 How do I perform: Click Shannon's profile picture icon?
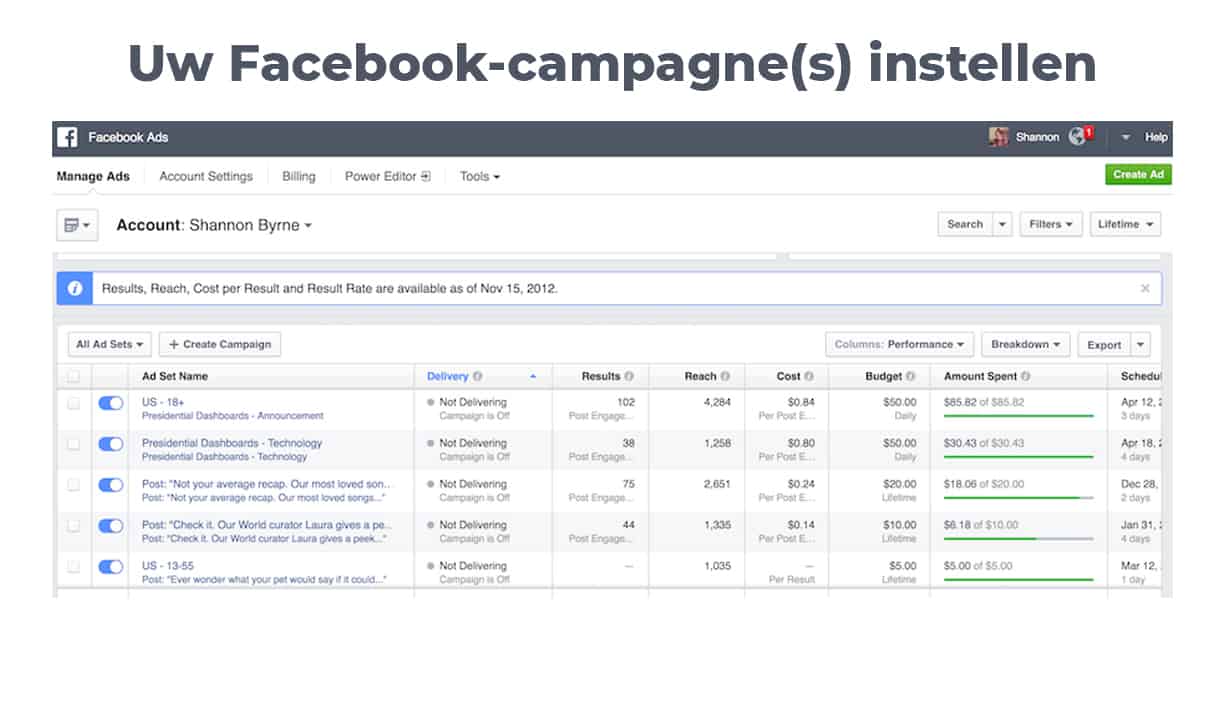[x=996, y=137]
